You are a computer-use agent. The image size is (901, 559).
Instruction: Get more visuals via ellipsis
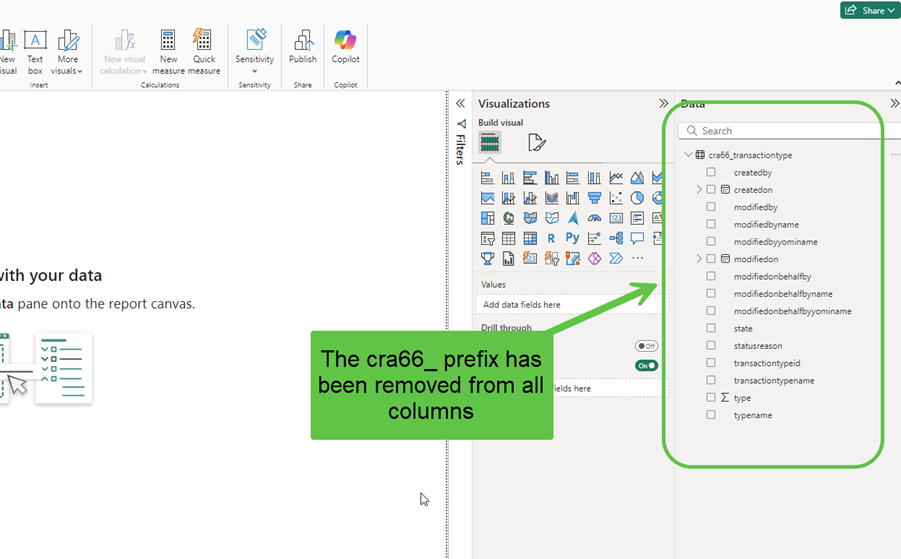(x=637, y=259)
